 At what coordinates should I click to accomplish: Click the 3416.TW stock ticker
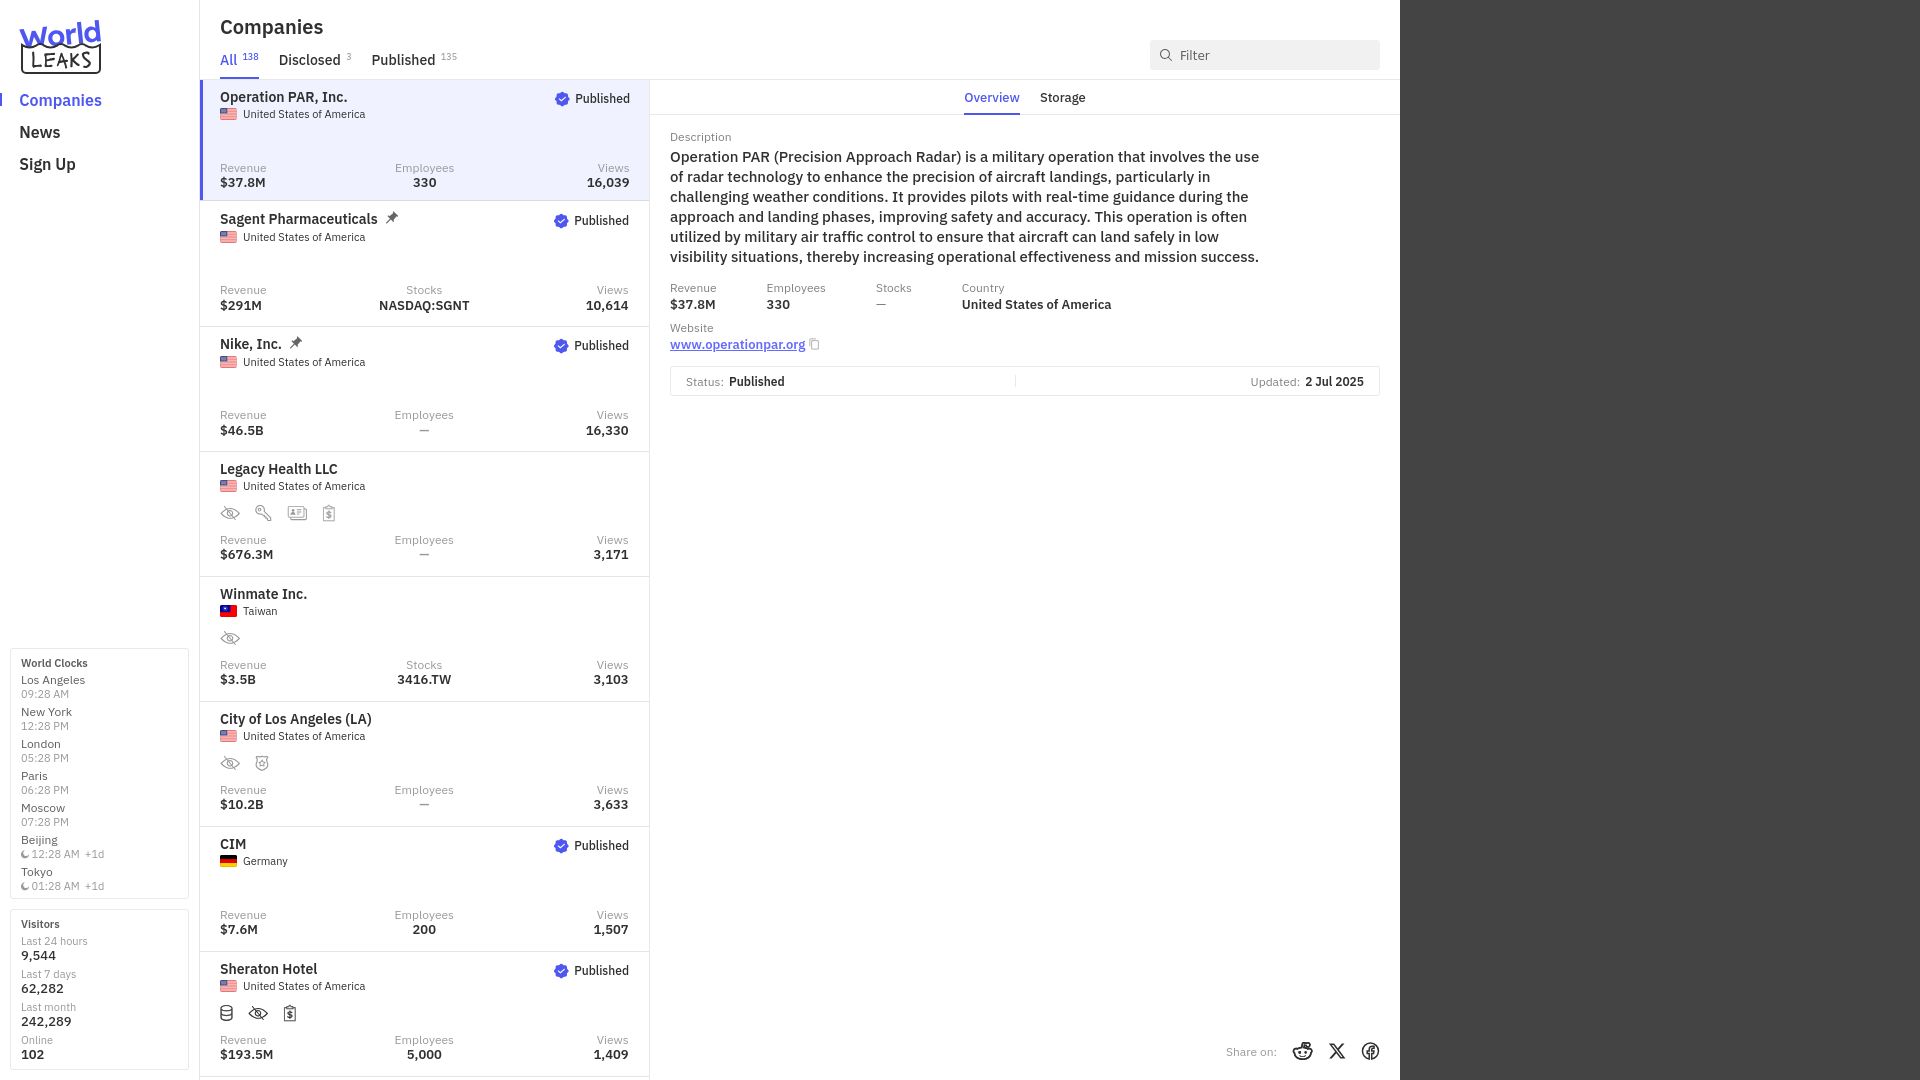424,680
